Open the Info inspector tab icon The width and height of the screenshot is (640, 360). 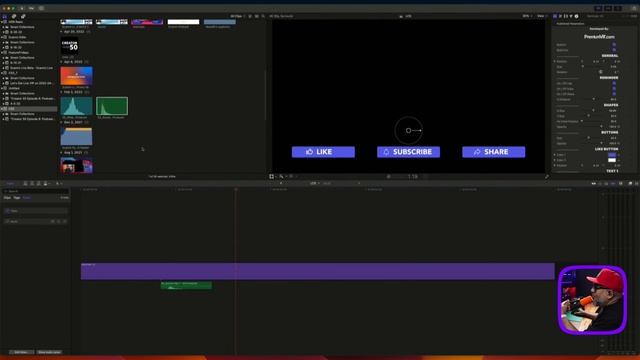pyautogui.click(x=576, y=16)
